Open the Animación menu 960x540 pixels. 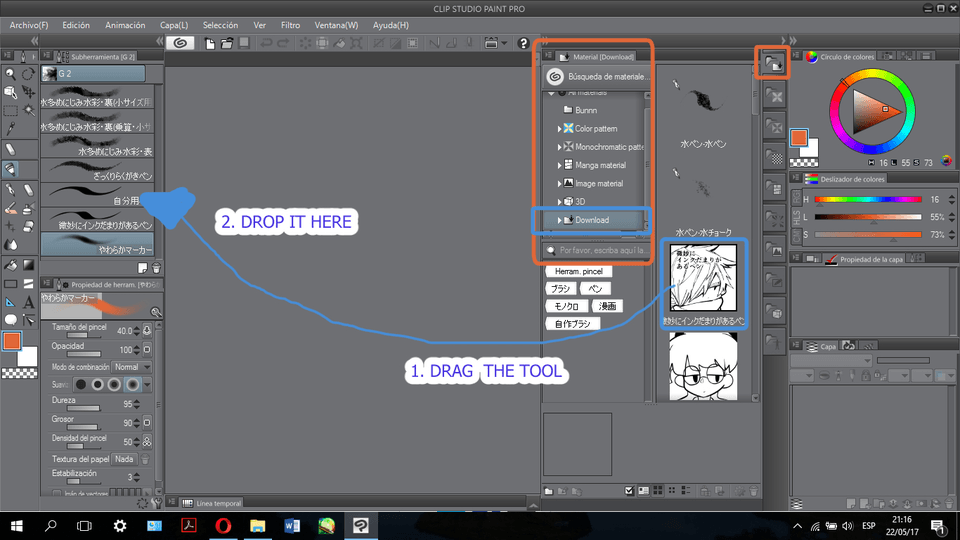(x=126, y=24)
